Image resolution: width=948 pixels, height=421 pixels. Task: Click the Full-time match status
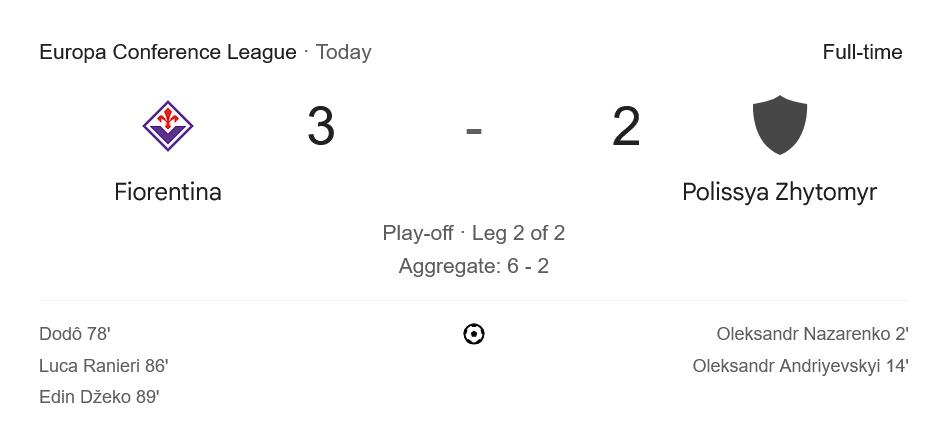(x=862, y=52)
